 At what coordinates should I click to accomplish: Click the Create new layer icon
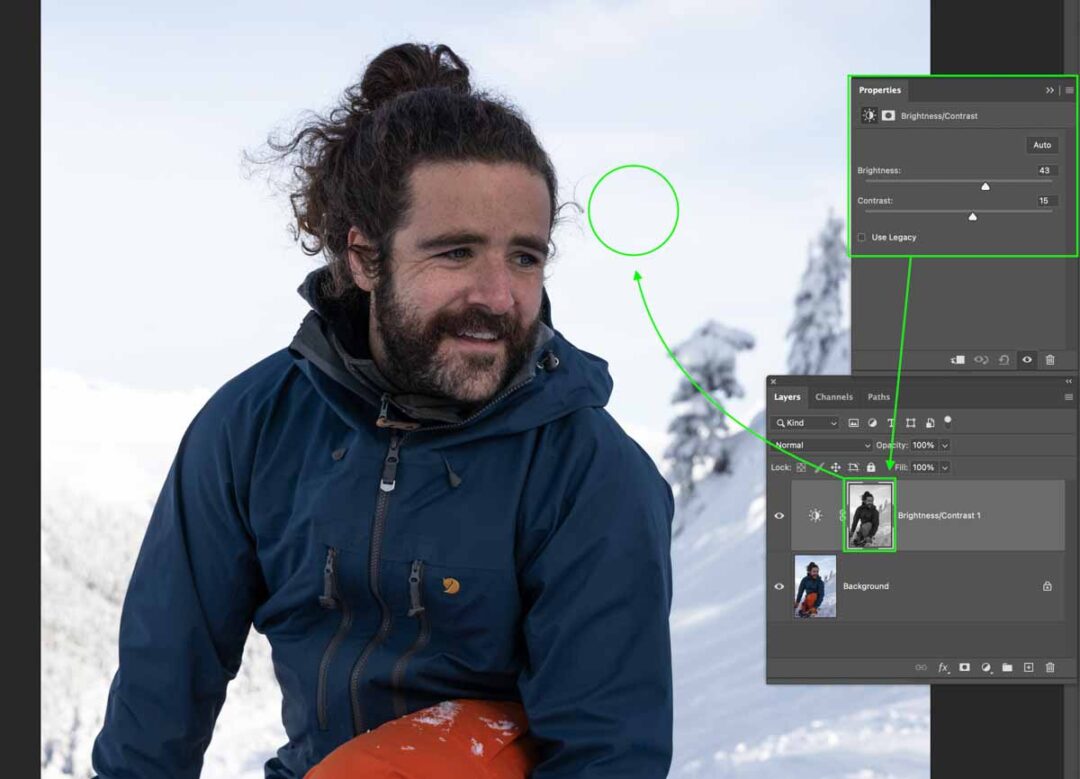click(1029, 667)
